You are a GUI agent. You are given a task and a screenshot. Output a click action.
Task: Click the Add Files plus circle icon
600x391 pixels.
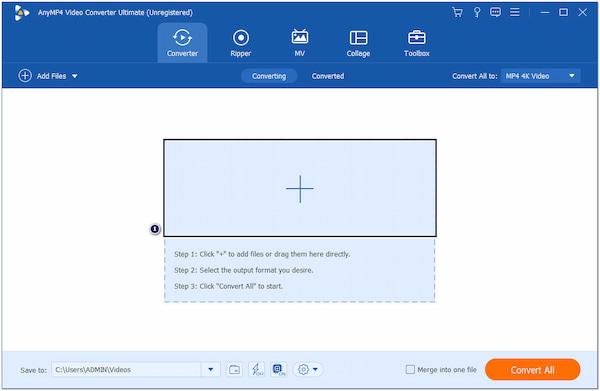[x=25, y=76]
